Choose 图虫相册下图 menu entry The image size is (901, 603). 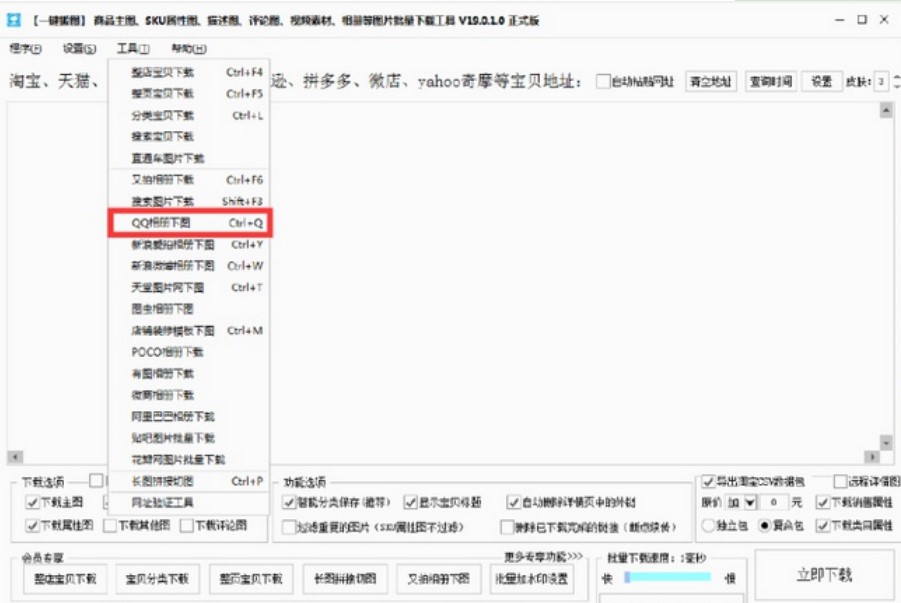pos(189,309)
